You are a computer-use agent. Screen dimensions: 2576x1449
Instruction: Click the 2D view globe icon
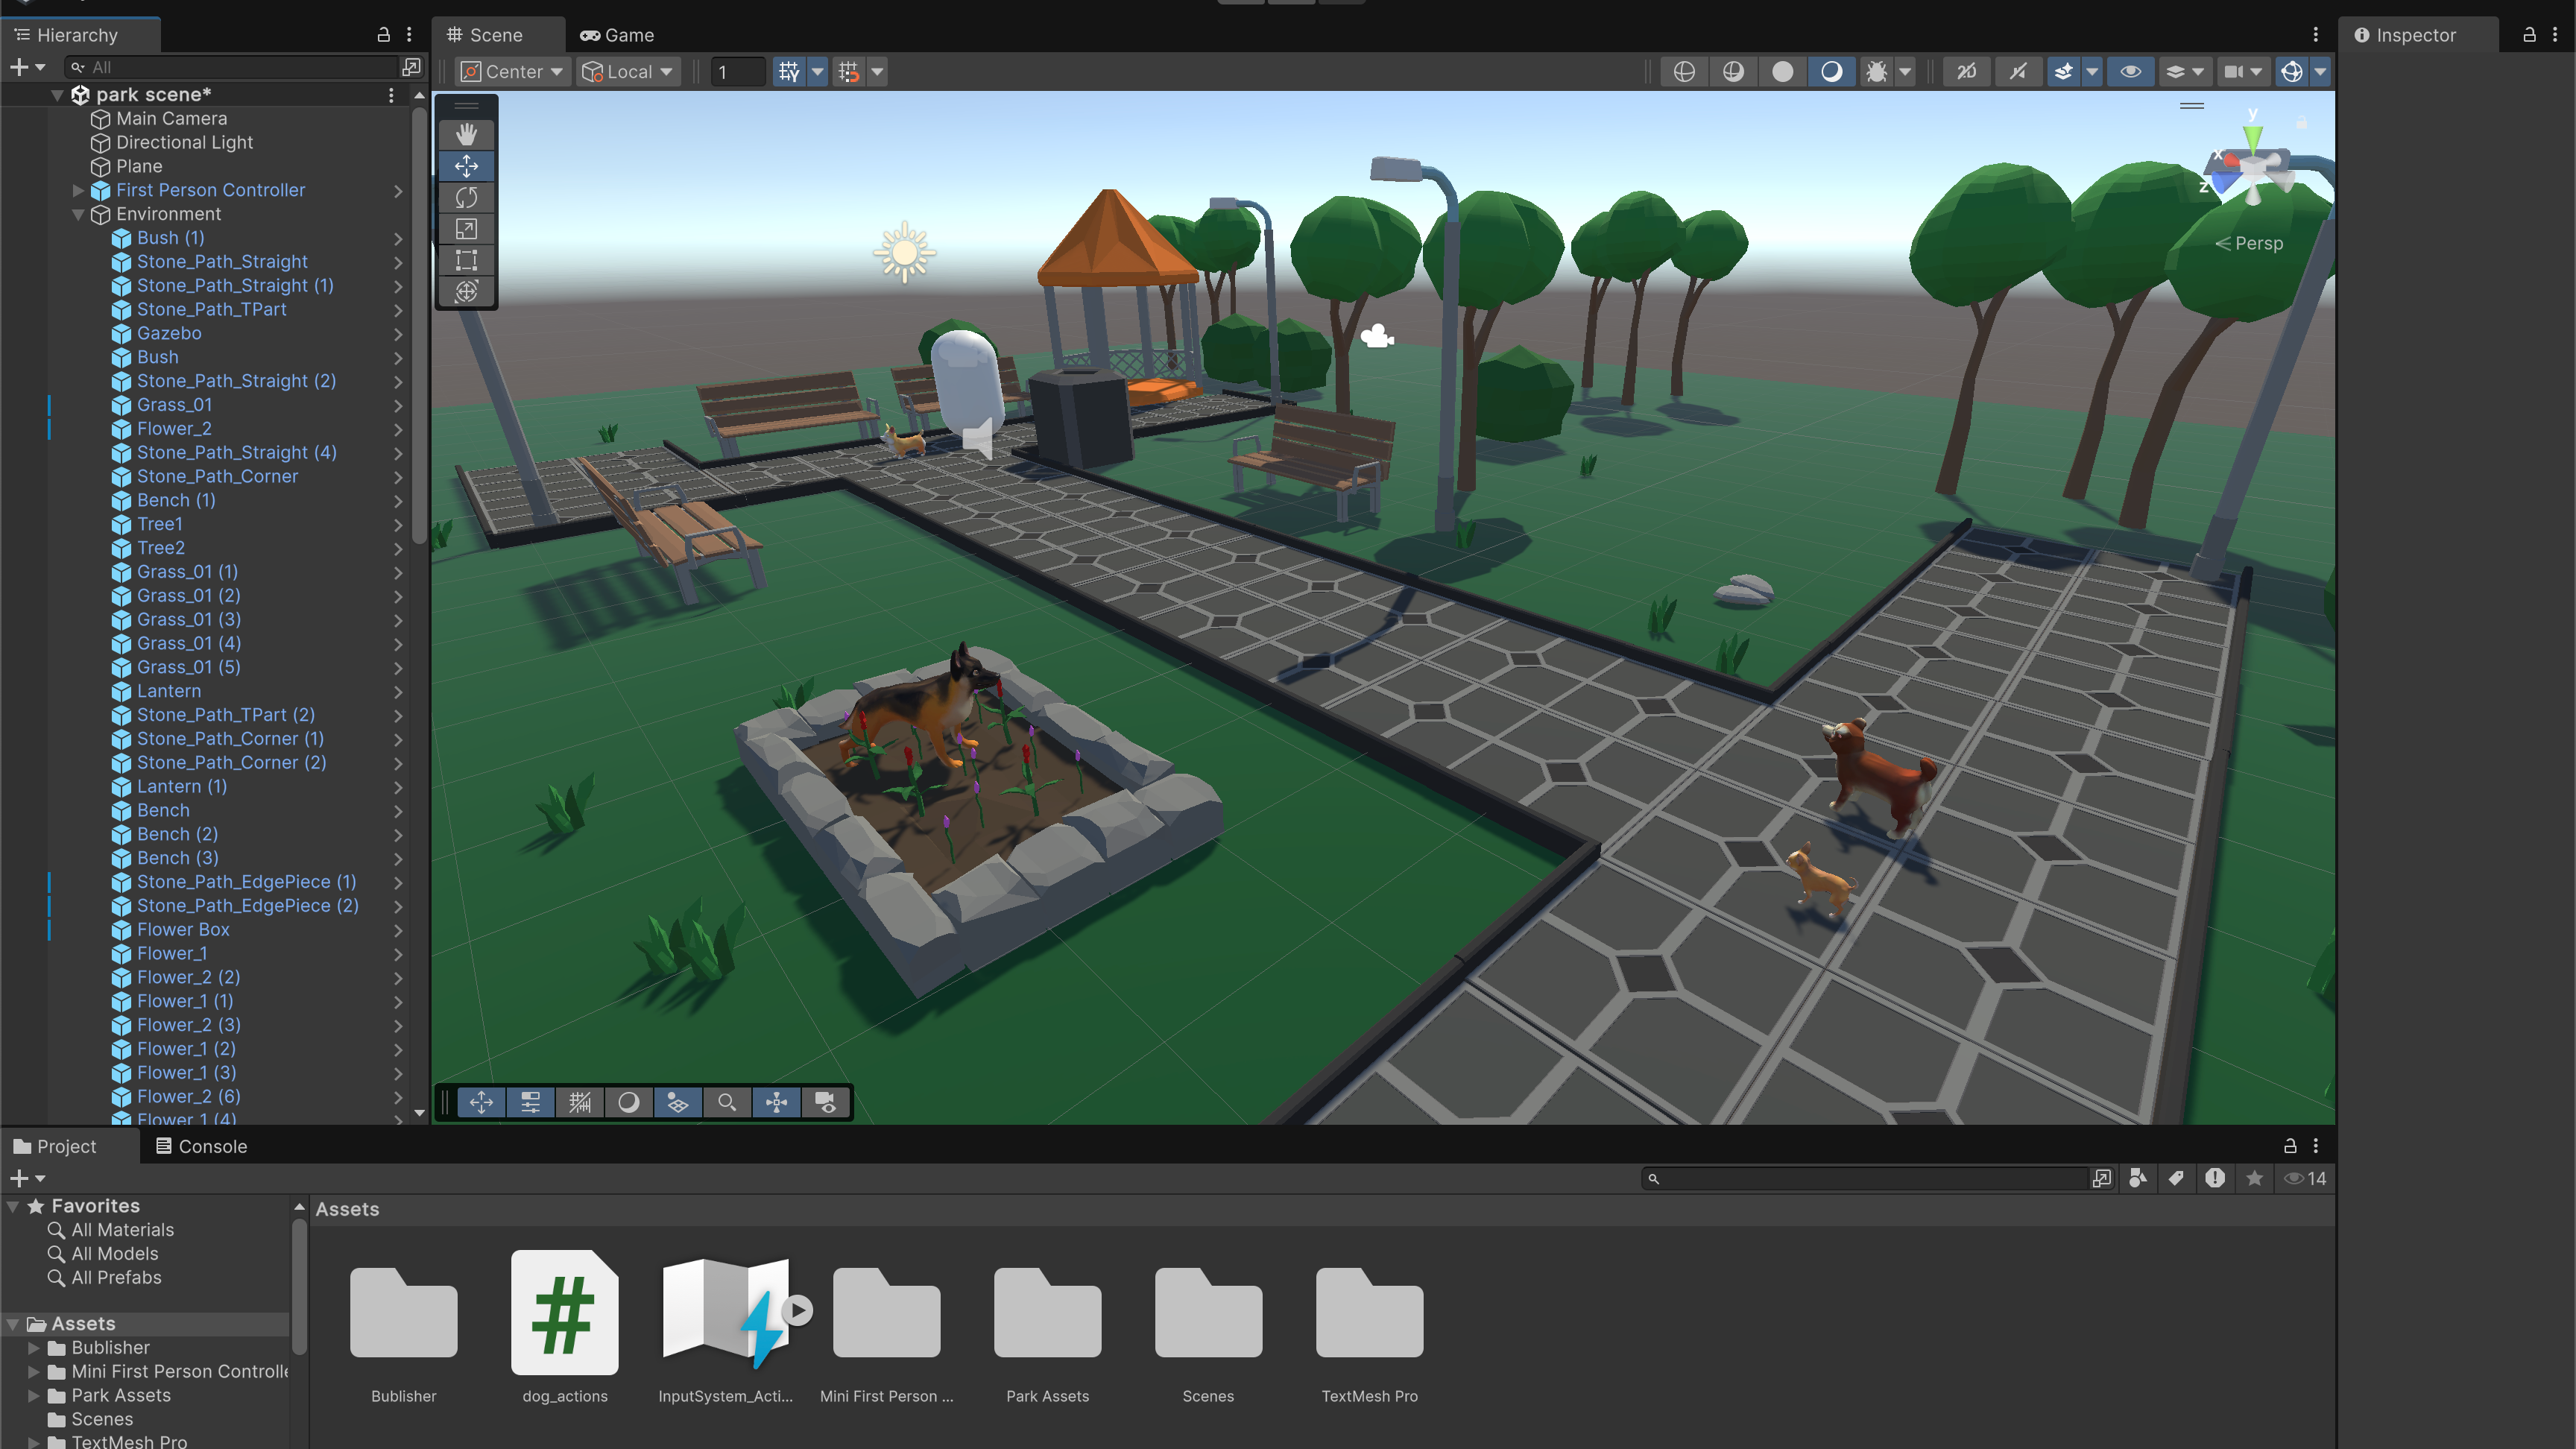coord(1684,71)
